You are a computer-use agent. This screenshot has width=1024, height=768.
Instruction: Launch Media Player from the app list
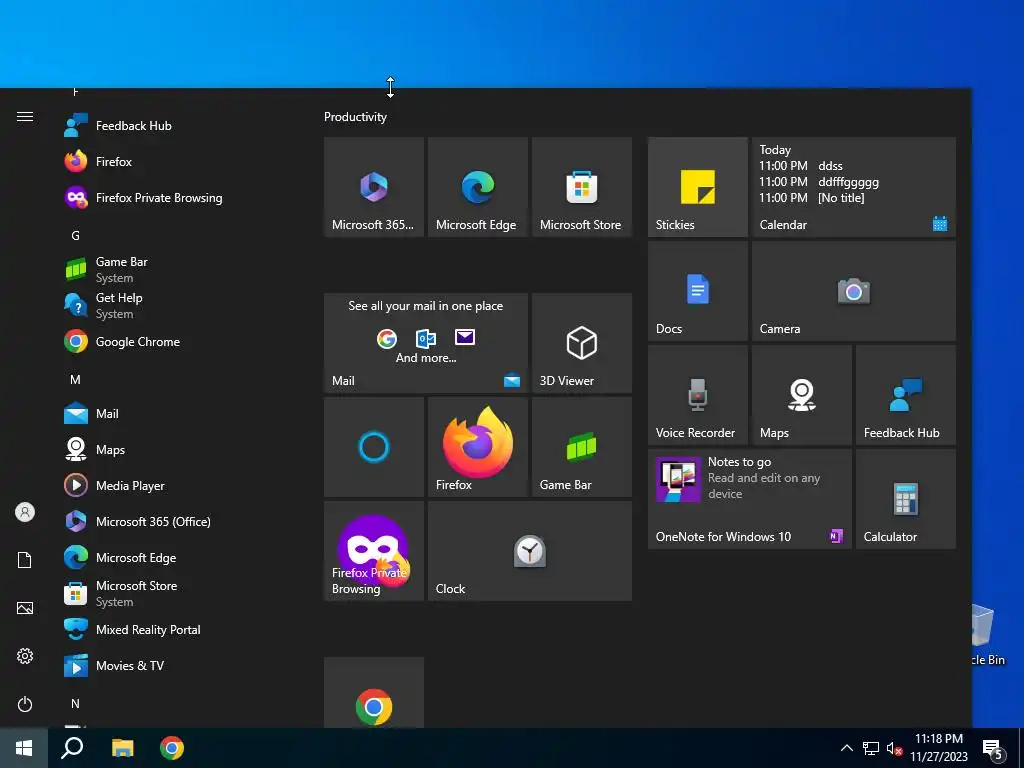176,485
